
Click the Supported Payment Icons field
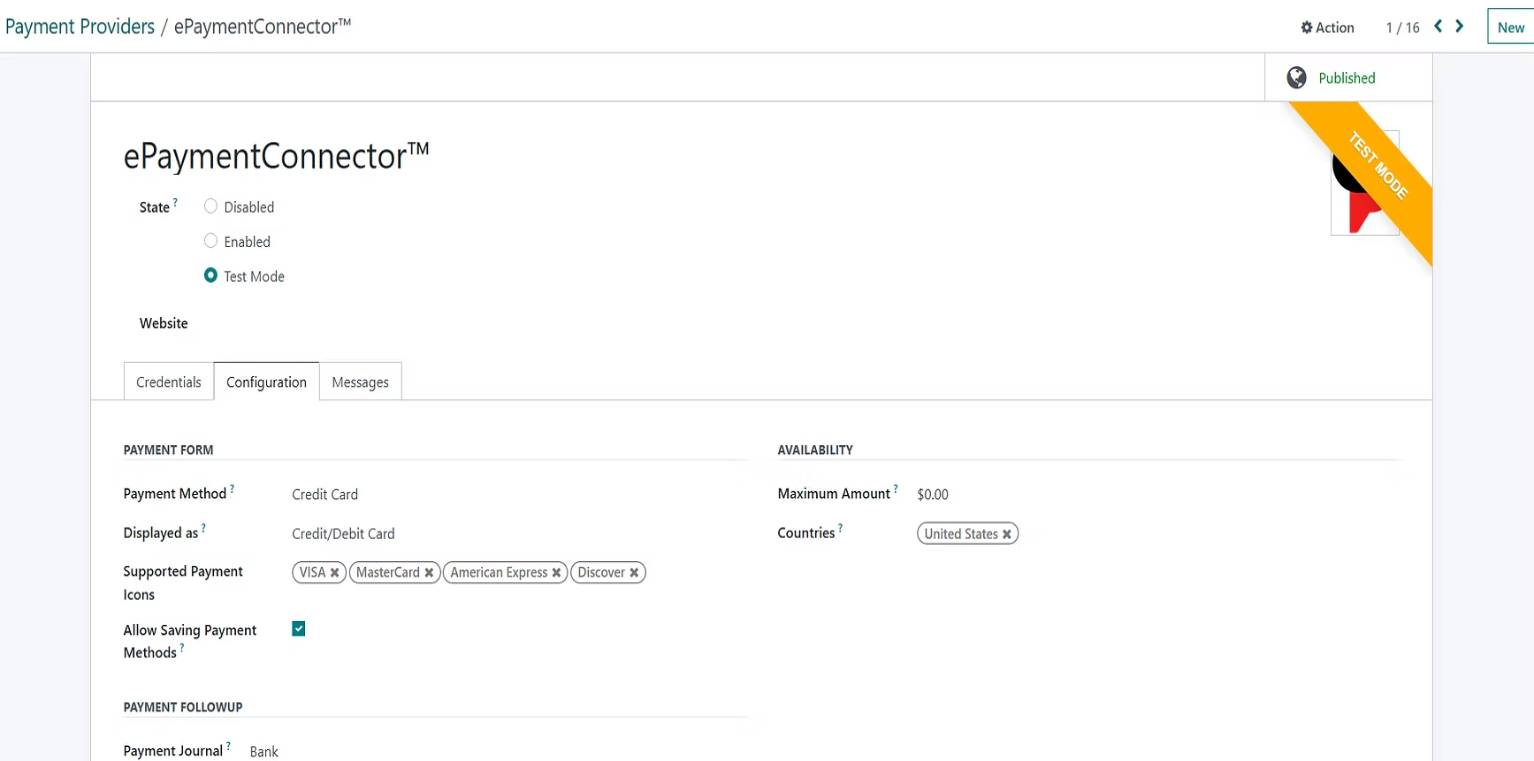point(518,573)
